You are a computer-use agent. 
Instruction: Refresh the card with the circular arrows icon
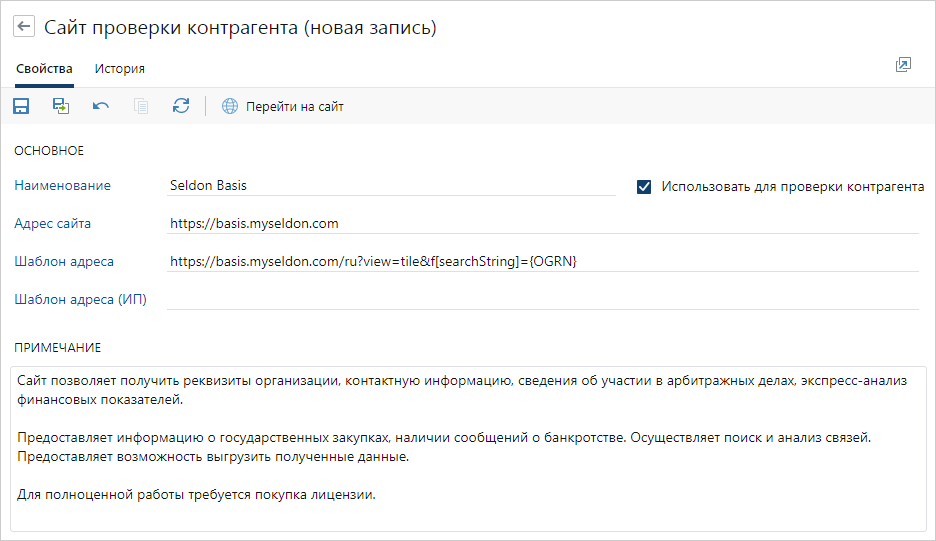click(x=181, y=106)
